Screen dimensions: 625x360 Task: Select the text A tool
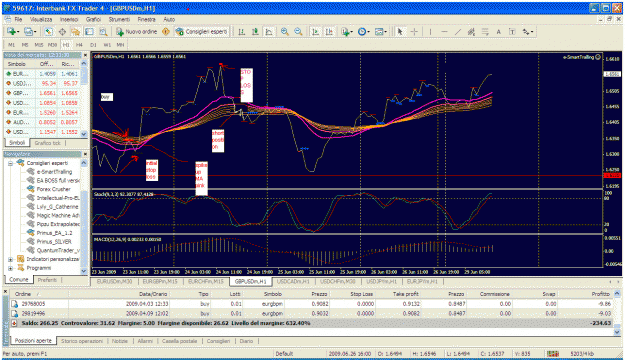pos(498,31)
